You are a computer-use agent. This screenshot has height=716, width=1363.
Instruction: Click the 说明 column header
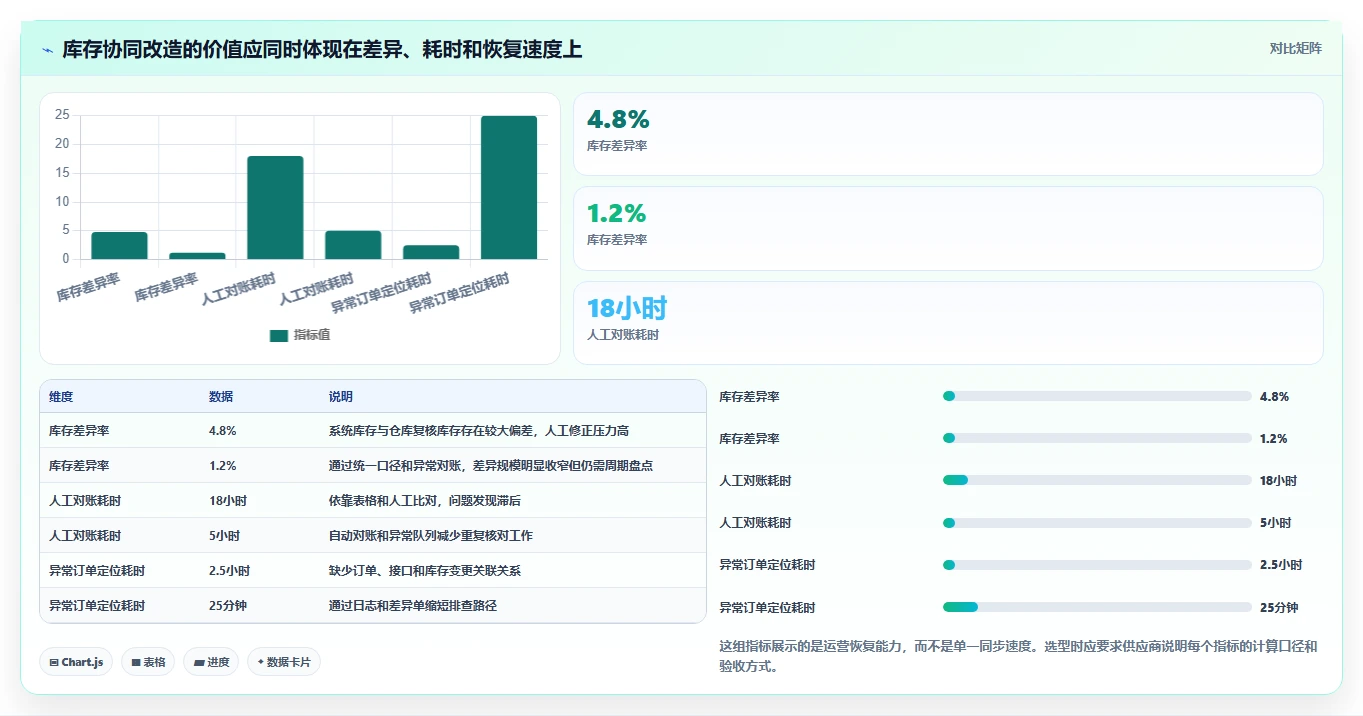341,397
